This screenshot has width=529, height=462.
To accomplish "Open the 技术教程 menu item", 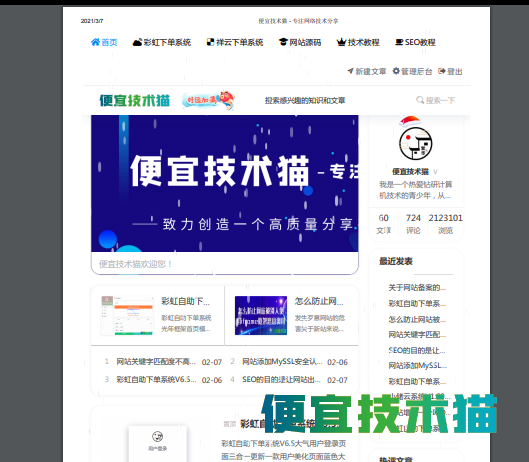I will point(358,42).
